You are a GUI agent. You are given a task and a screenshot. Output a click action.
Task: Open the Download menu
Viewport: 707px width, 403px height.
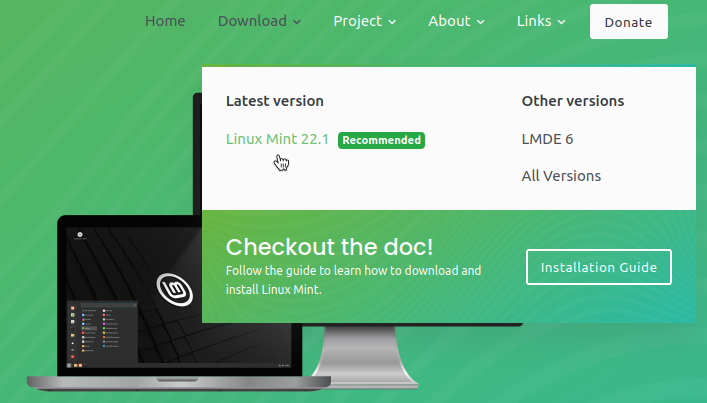tap(259, 21)
